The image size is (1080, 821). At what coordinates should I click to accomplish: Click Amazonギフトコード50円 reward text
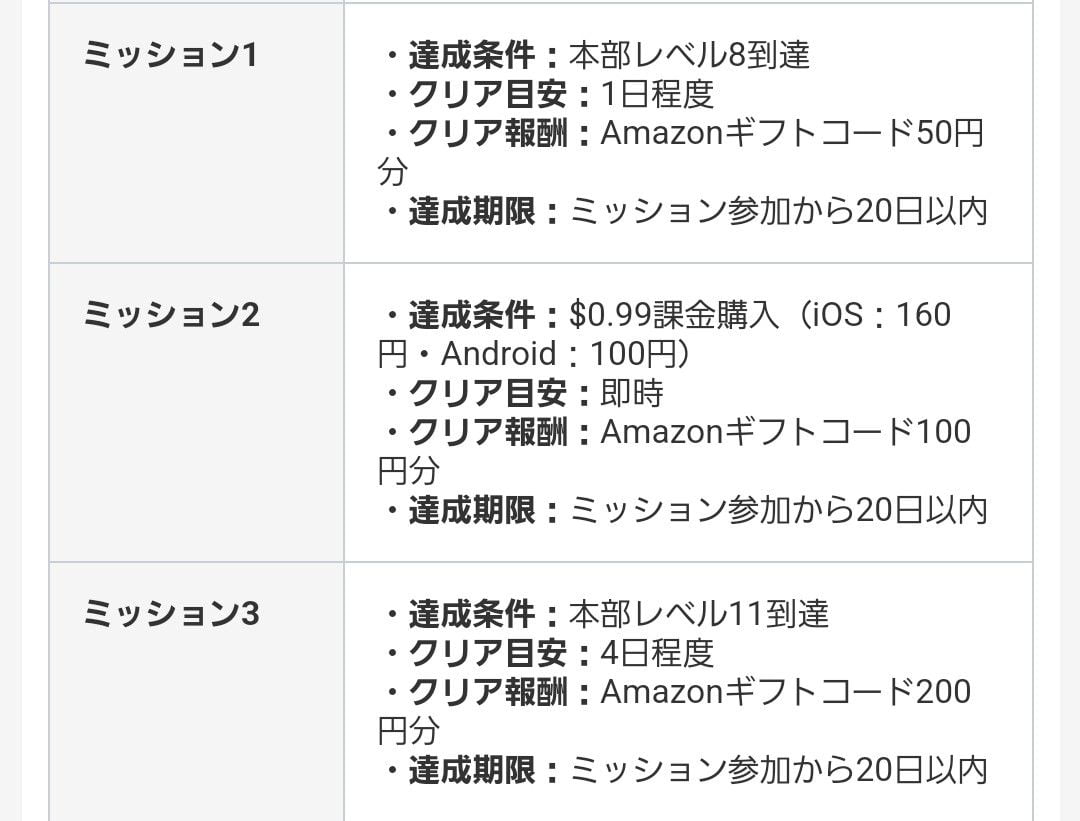[x=792, y=133]
